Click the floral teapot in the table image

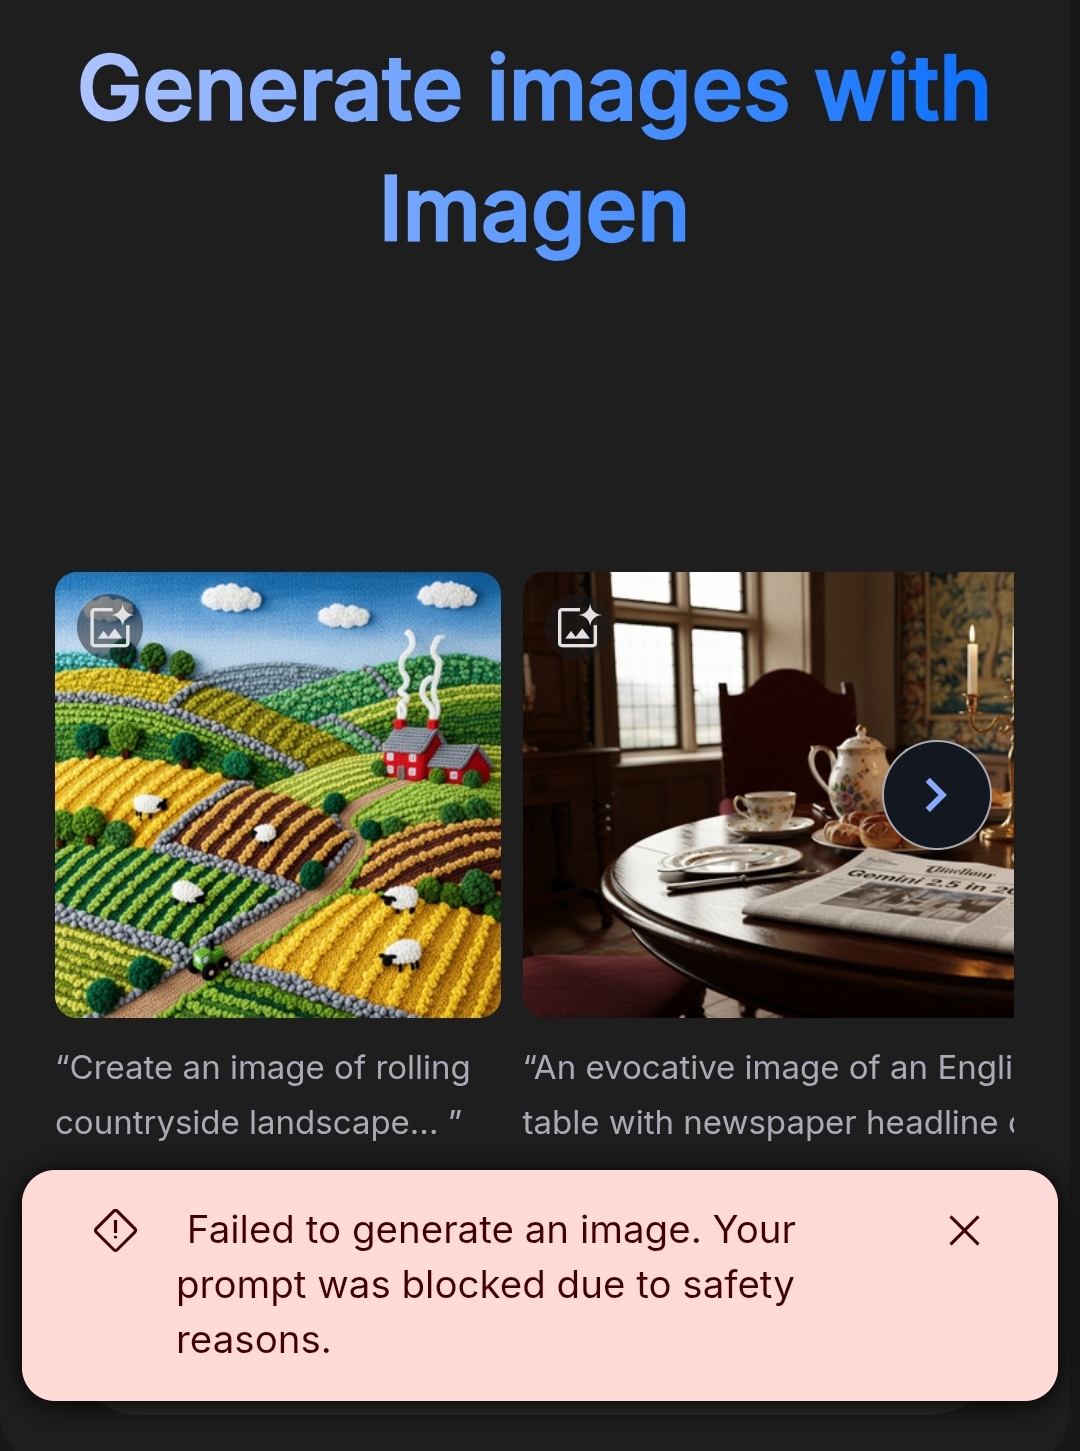click(851, 775)
